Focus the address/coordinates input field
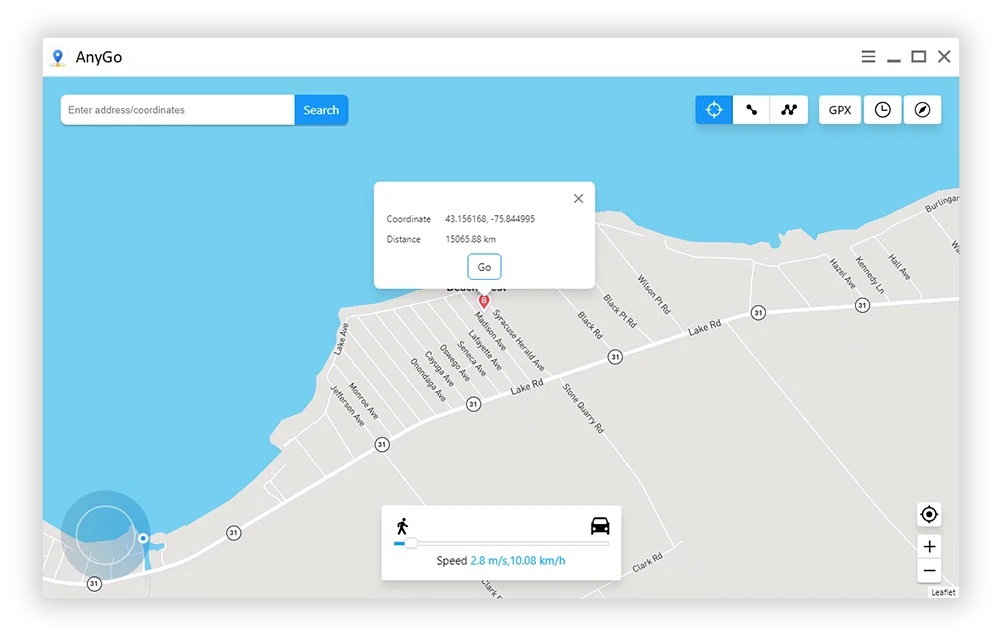The height and width of the screenshot is (640, 1000). click(x=177, y=110)
